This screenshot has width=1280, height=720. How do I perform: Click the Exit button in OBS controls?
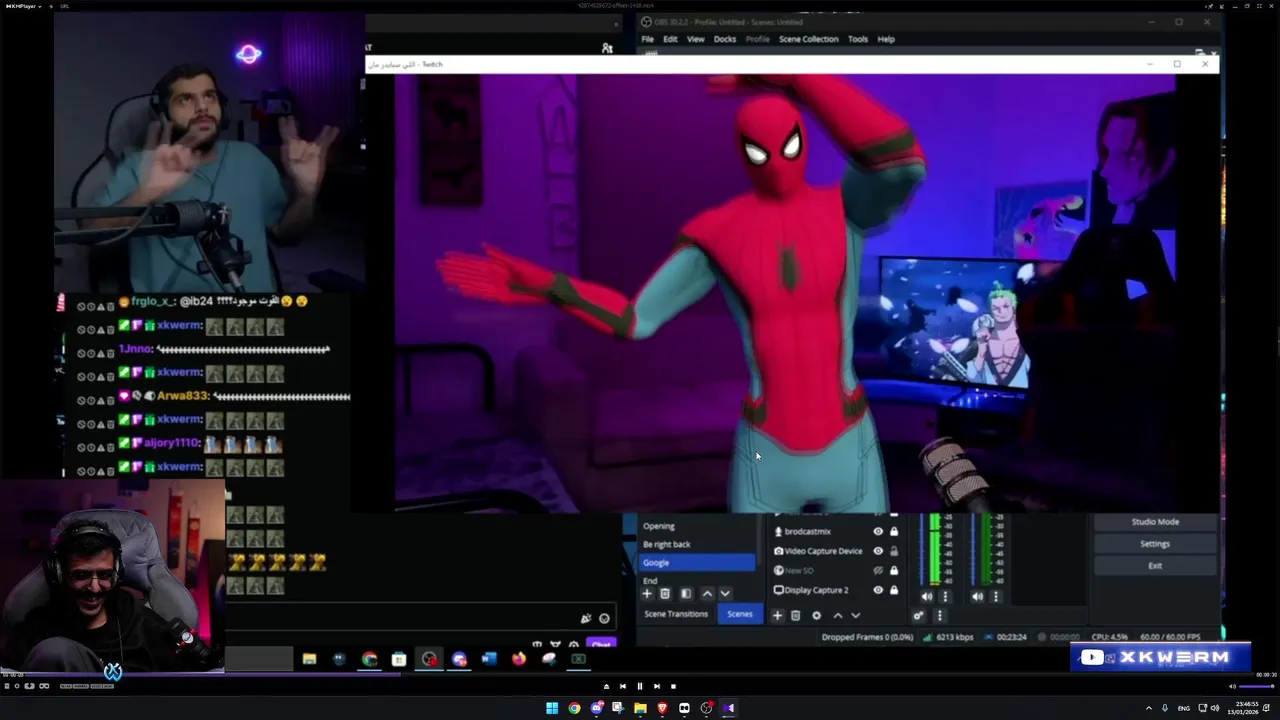[1155, 566]
